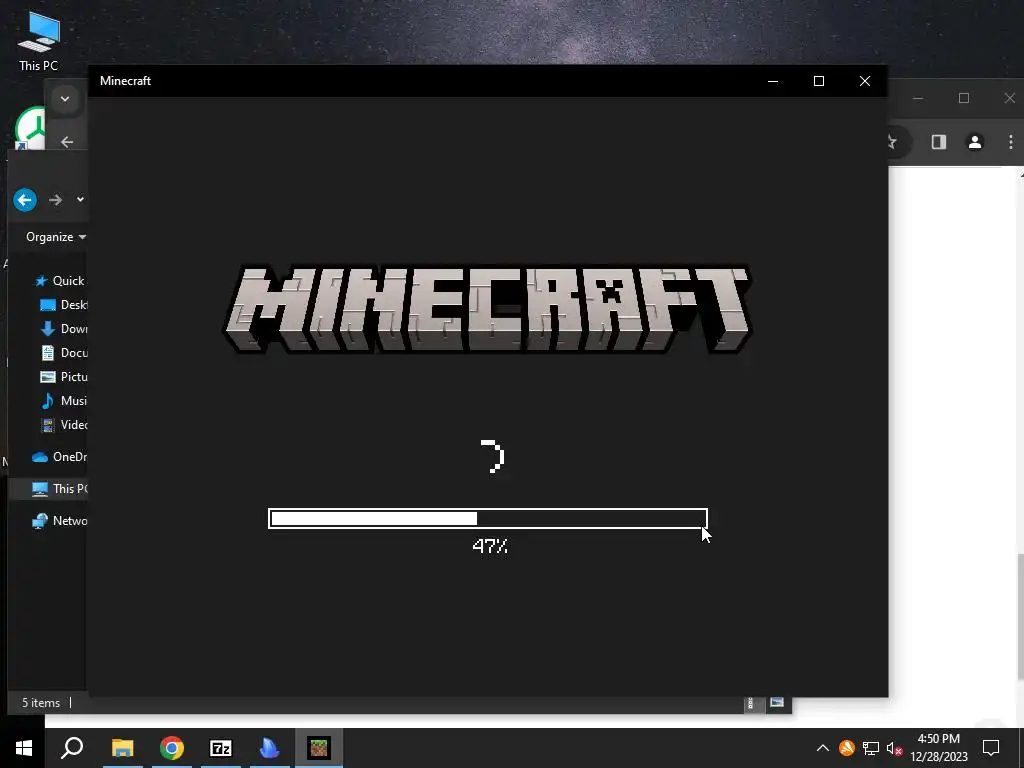The image size is (1024, 768).
Task: Bookmark page with Chrome star icon
Action: click(x=892, y=142)
